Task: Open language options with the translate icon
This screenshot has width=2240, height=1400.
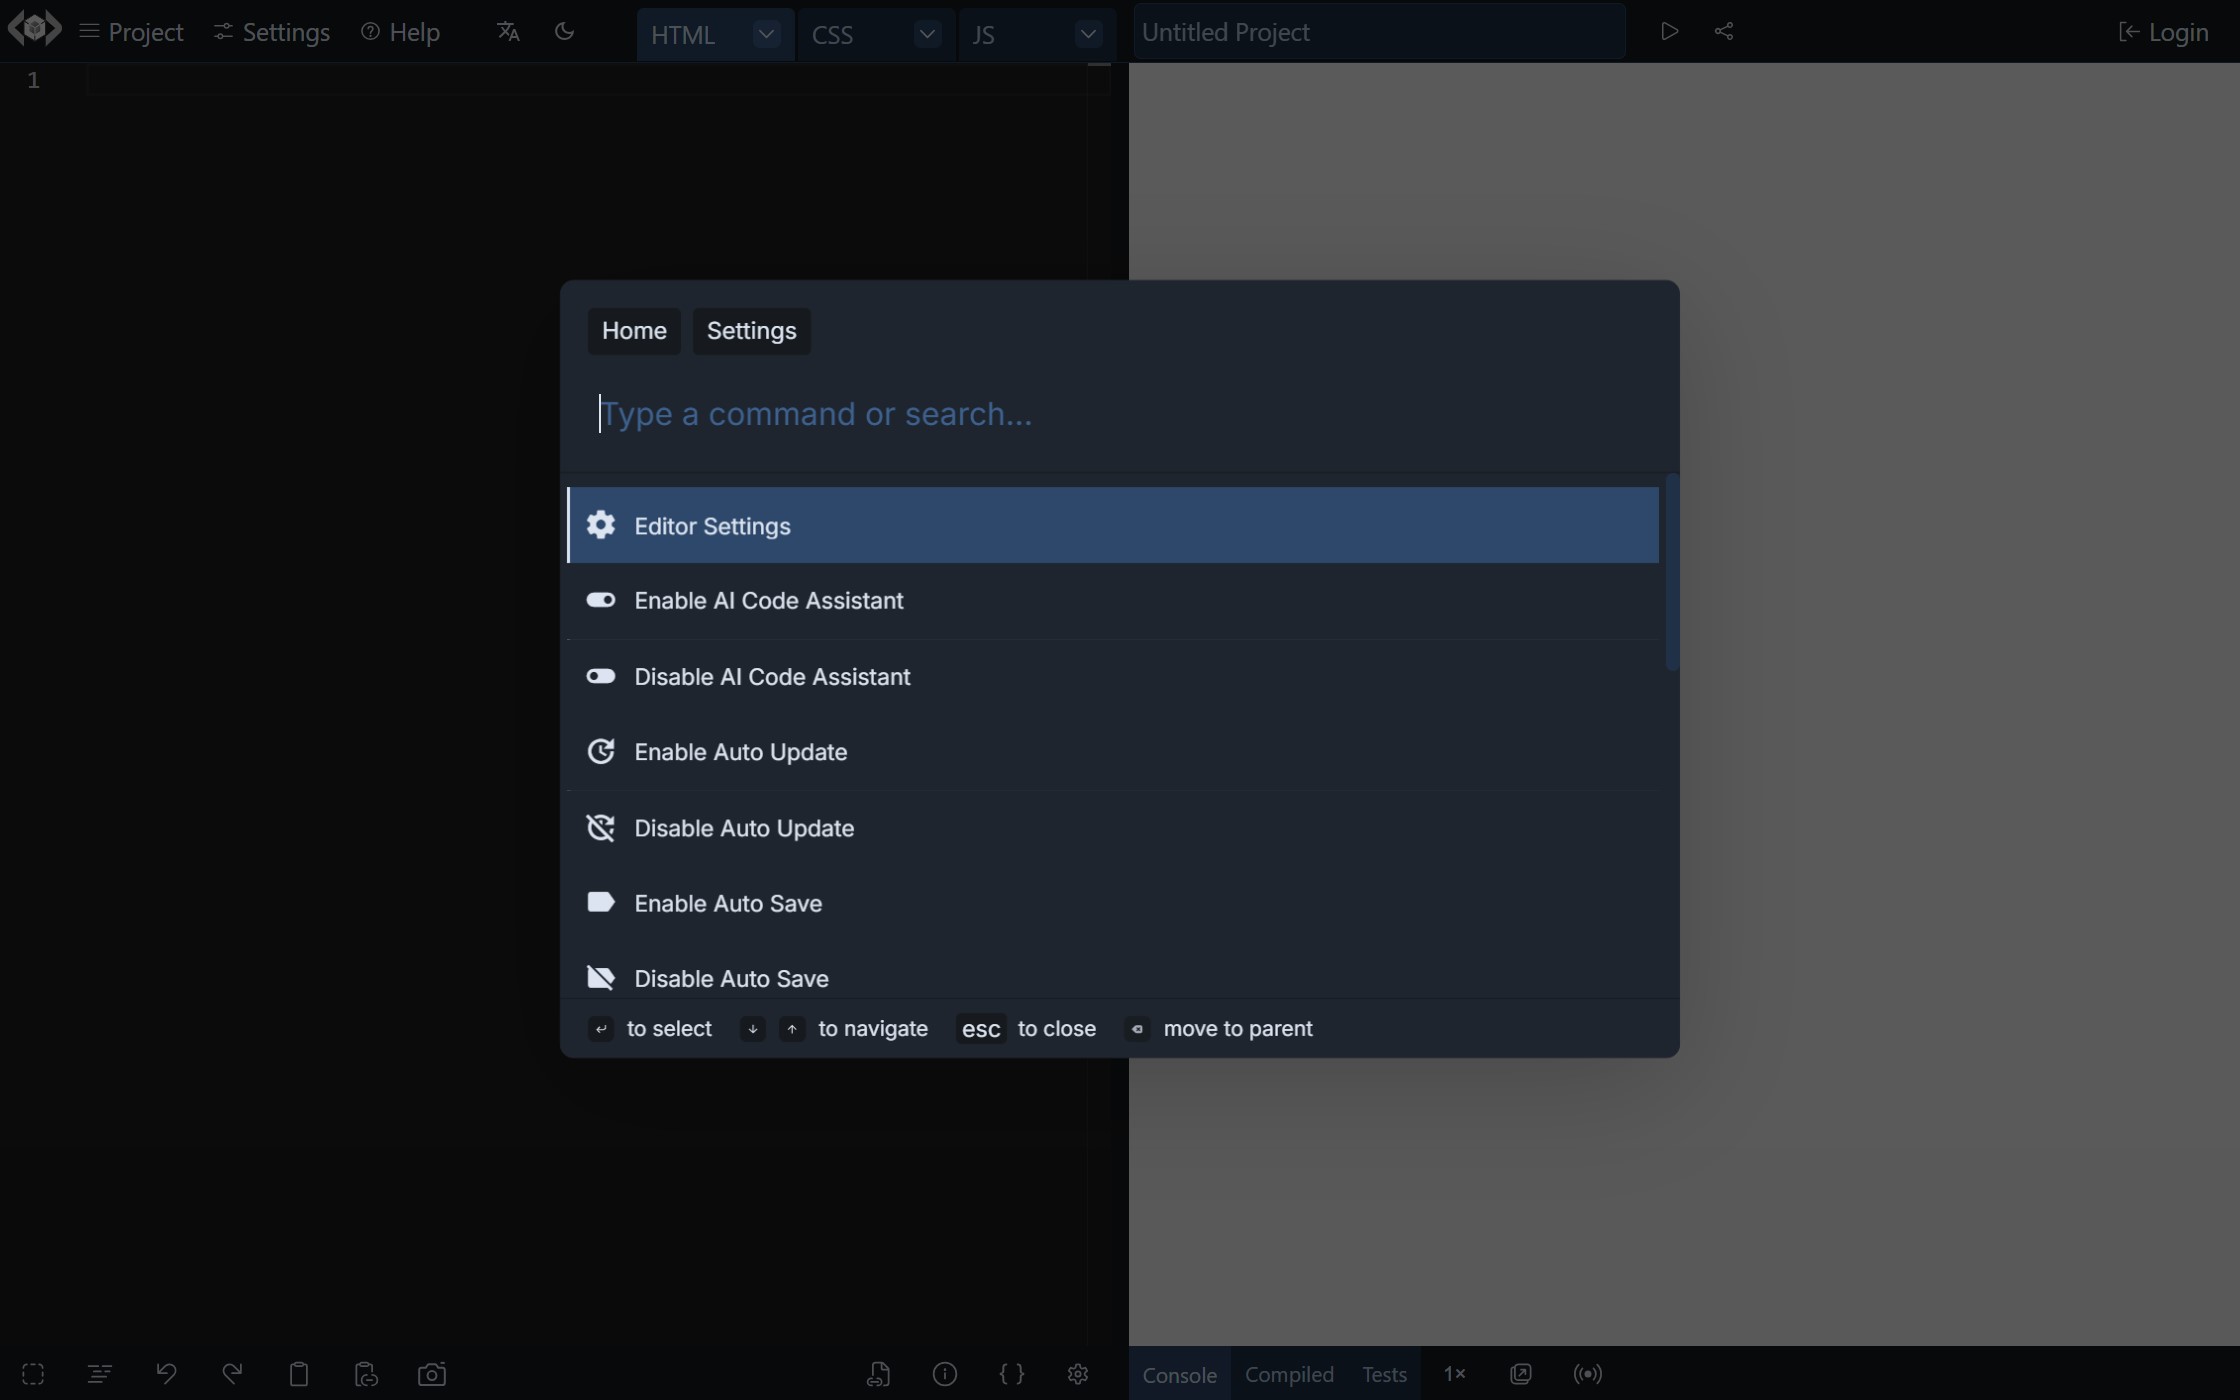Action: 507,31
